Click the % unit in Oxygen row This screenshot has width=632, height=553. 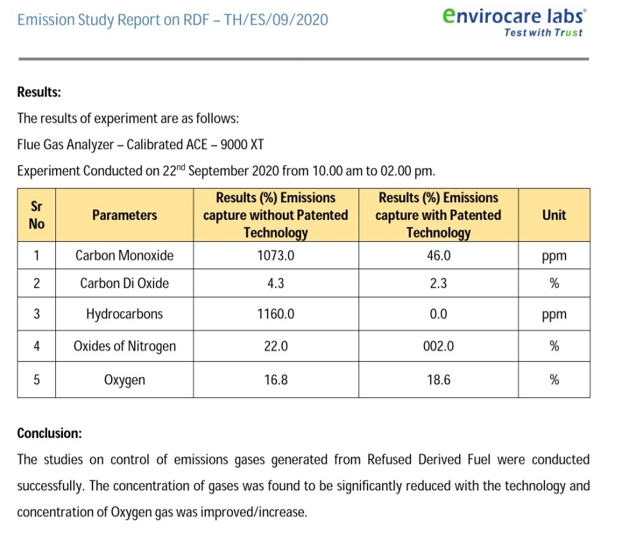[554, 380]
